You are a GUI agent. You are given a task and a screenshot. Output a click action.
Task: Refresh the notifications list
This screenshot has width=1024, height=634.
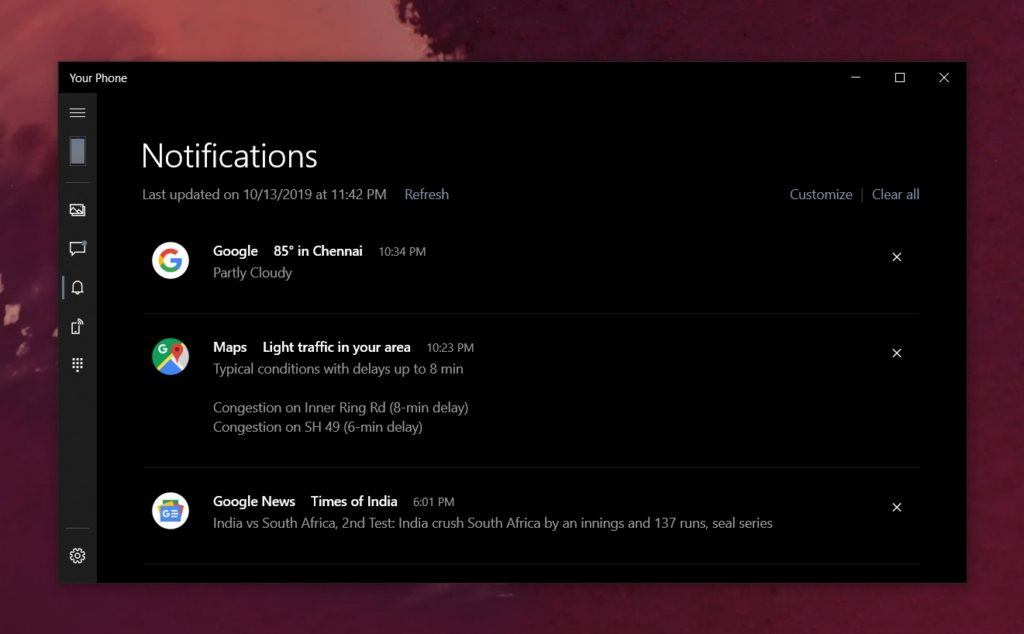(426, 194)
